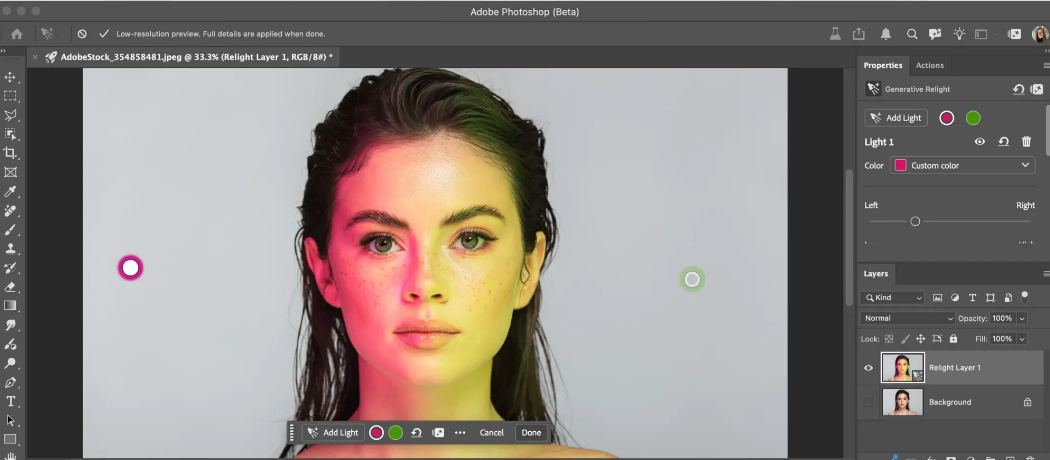1050x460 pixels.
Task: Toggle layer filtering switch on
Action: (x=1024, y=297)
